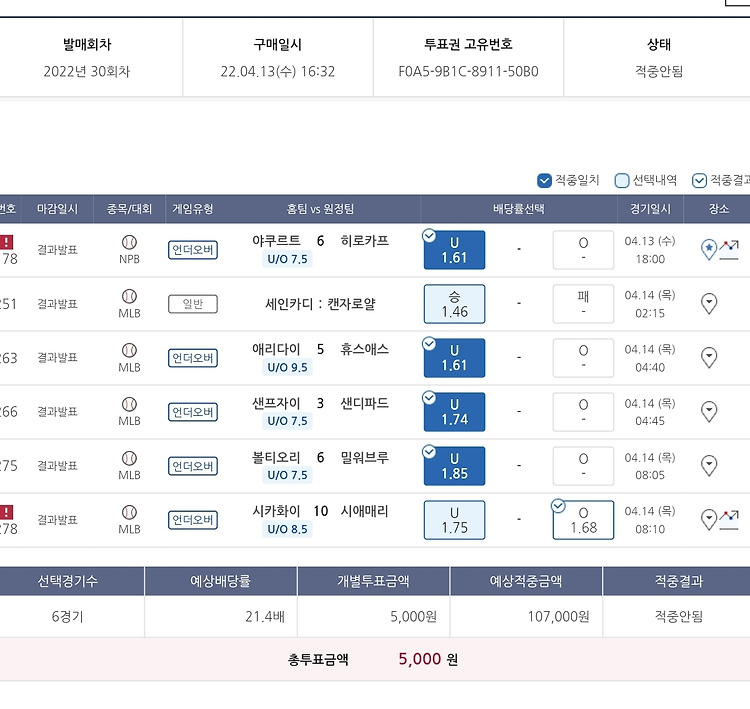Click baseball icon in 야쿠르트 NPB row

(129, 242)
